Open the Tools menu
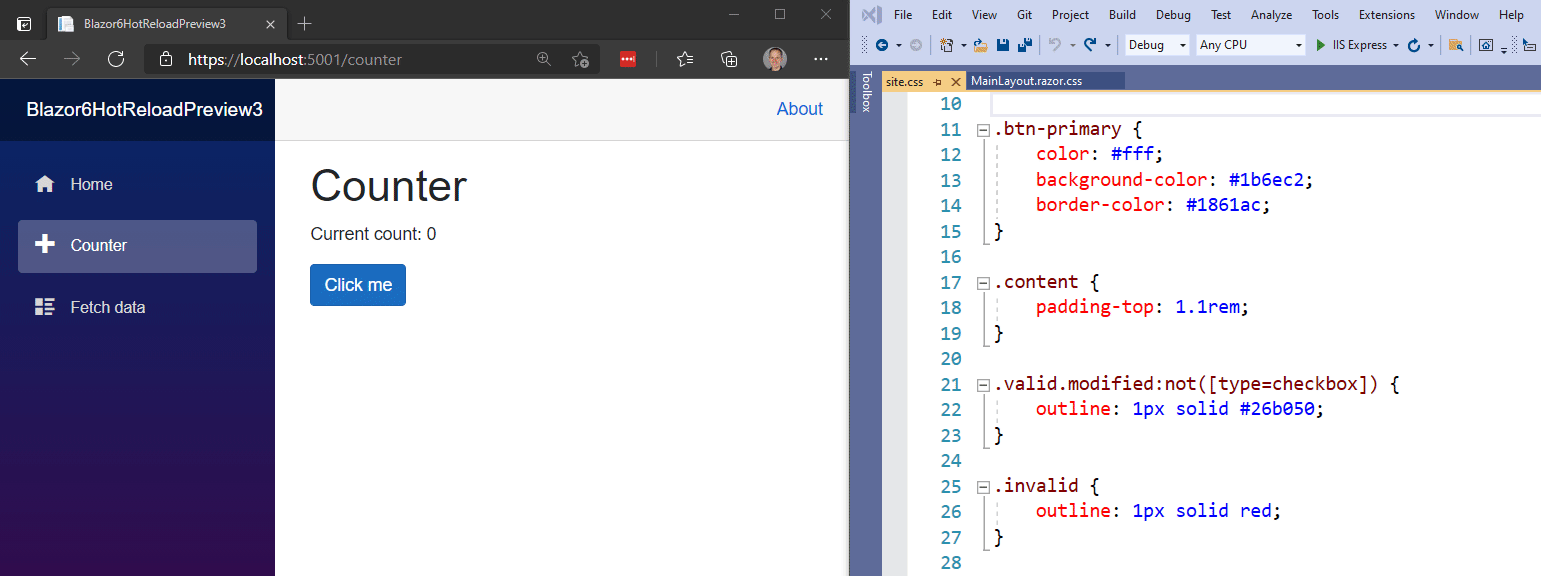The height and width of the screenshot is (576, 1541). [x=1325, y=15]
